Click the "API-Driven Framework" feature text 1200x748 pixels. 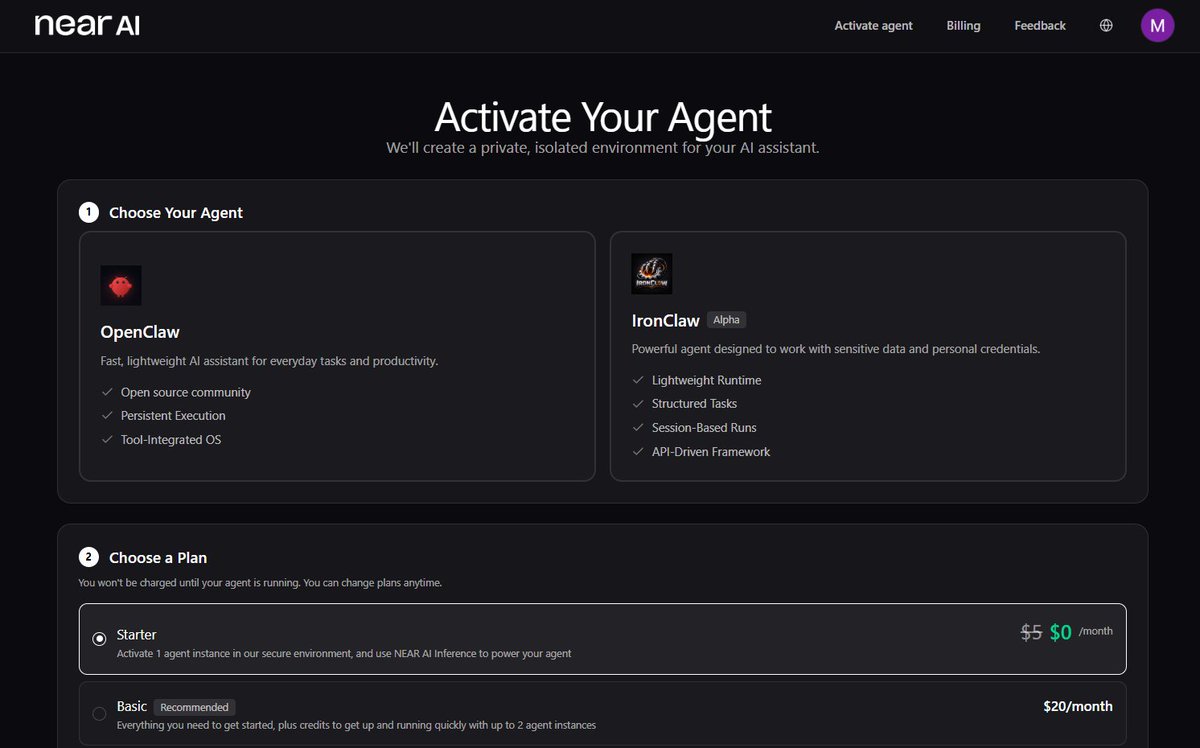click(711, 452)
